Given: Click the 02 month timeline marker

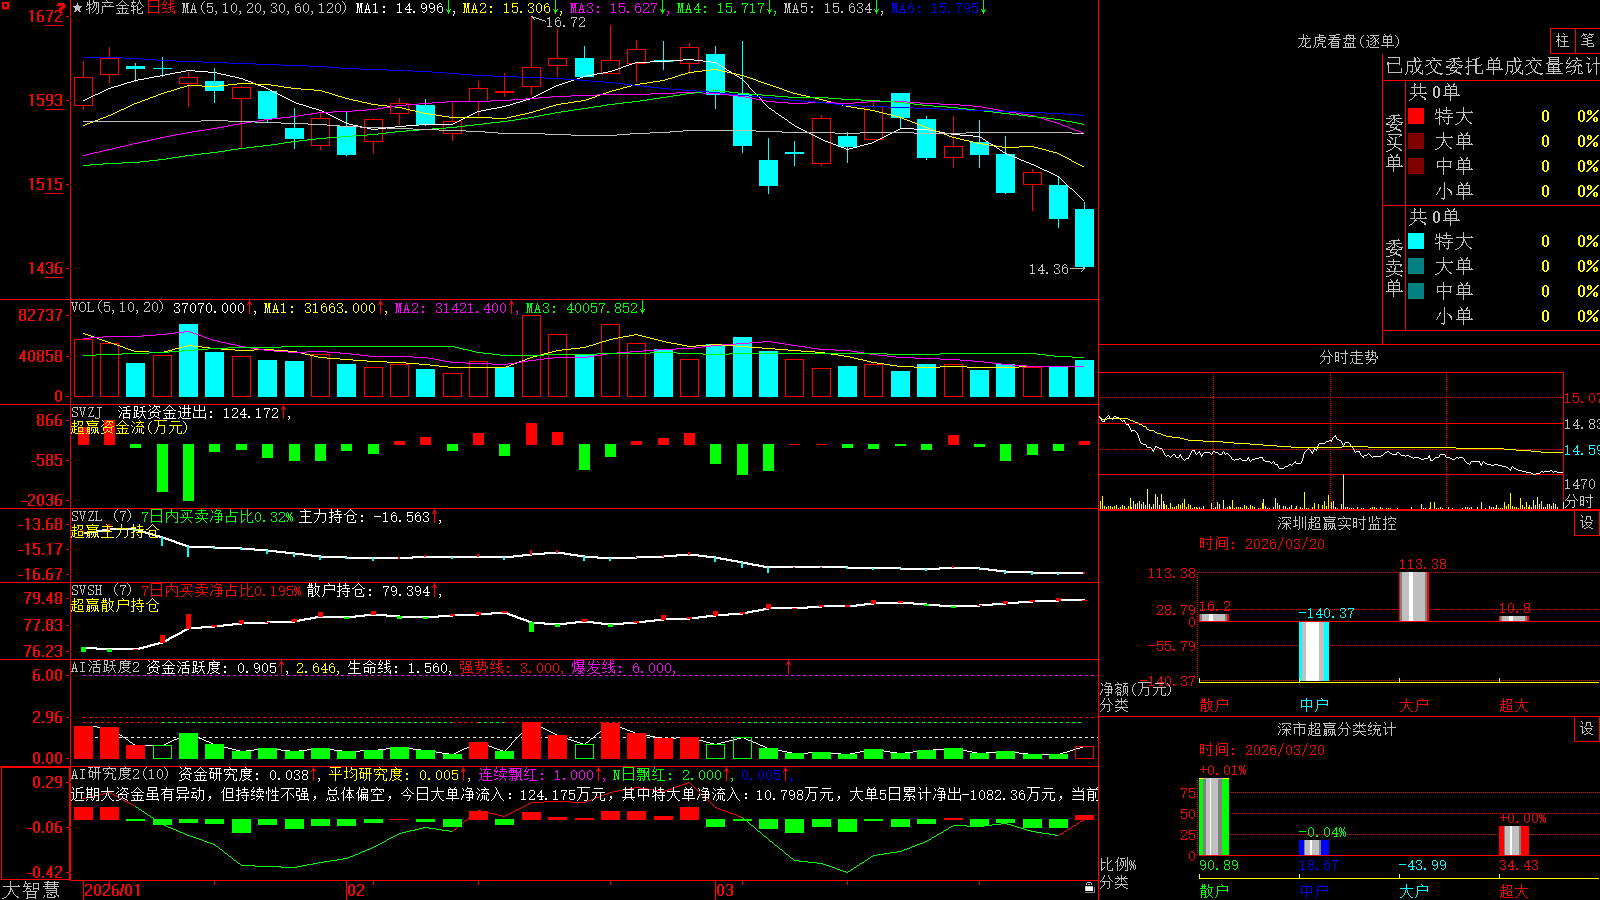Looking at the screenshot, I should (355, 889).
